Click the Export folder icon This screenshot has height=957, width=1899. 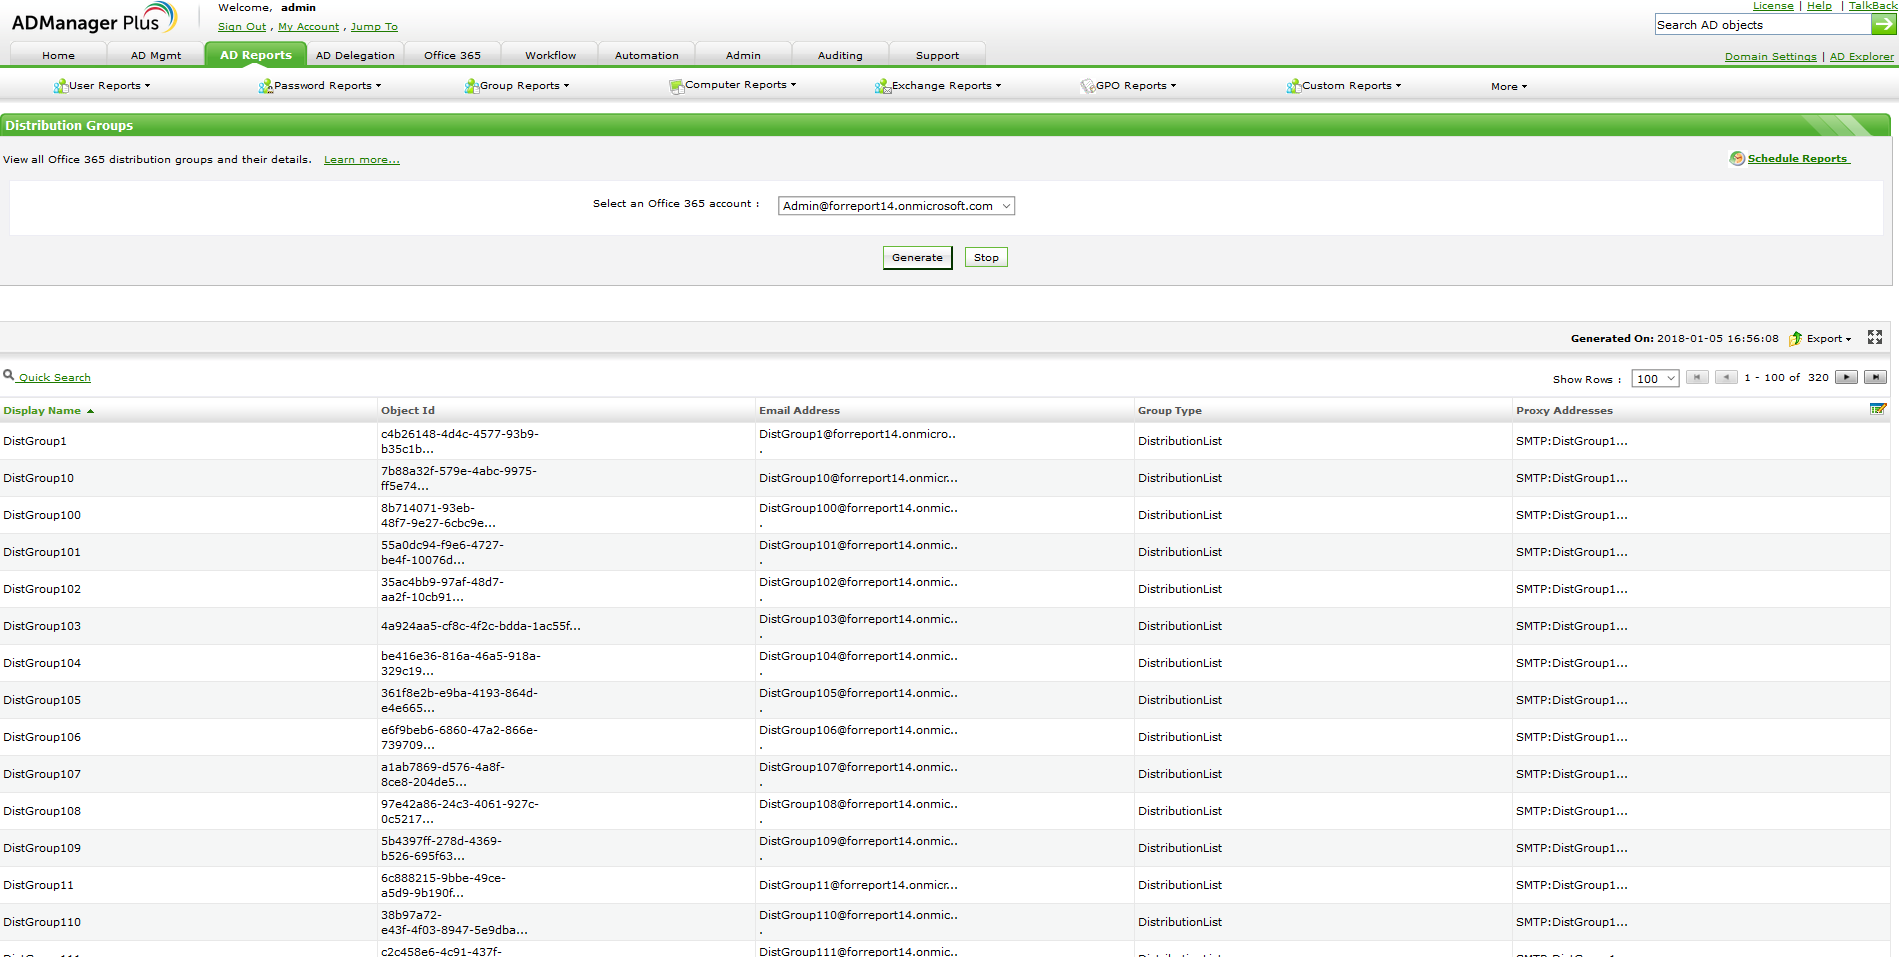[1795, 339]
